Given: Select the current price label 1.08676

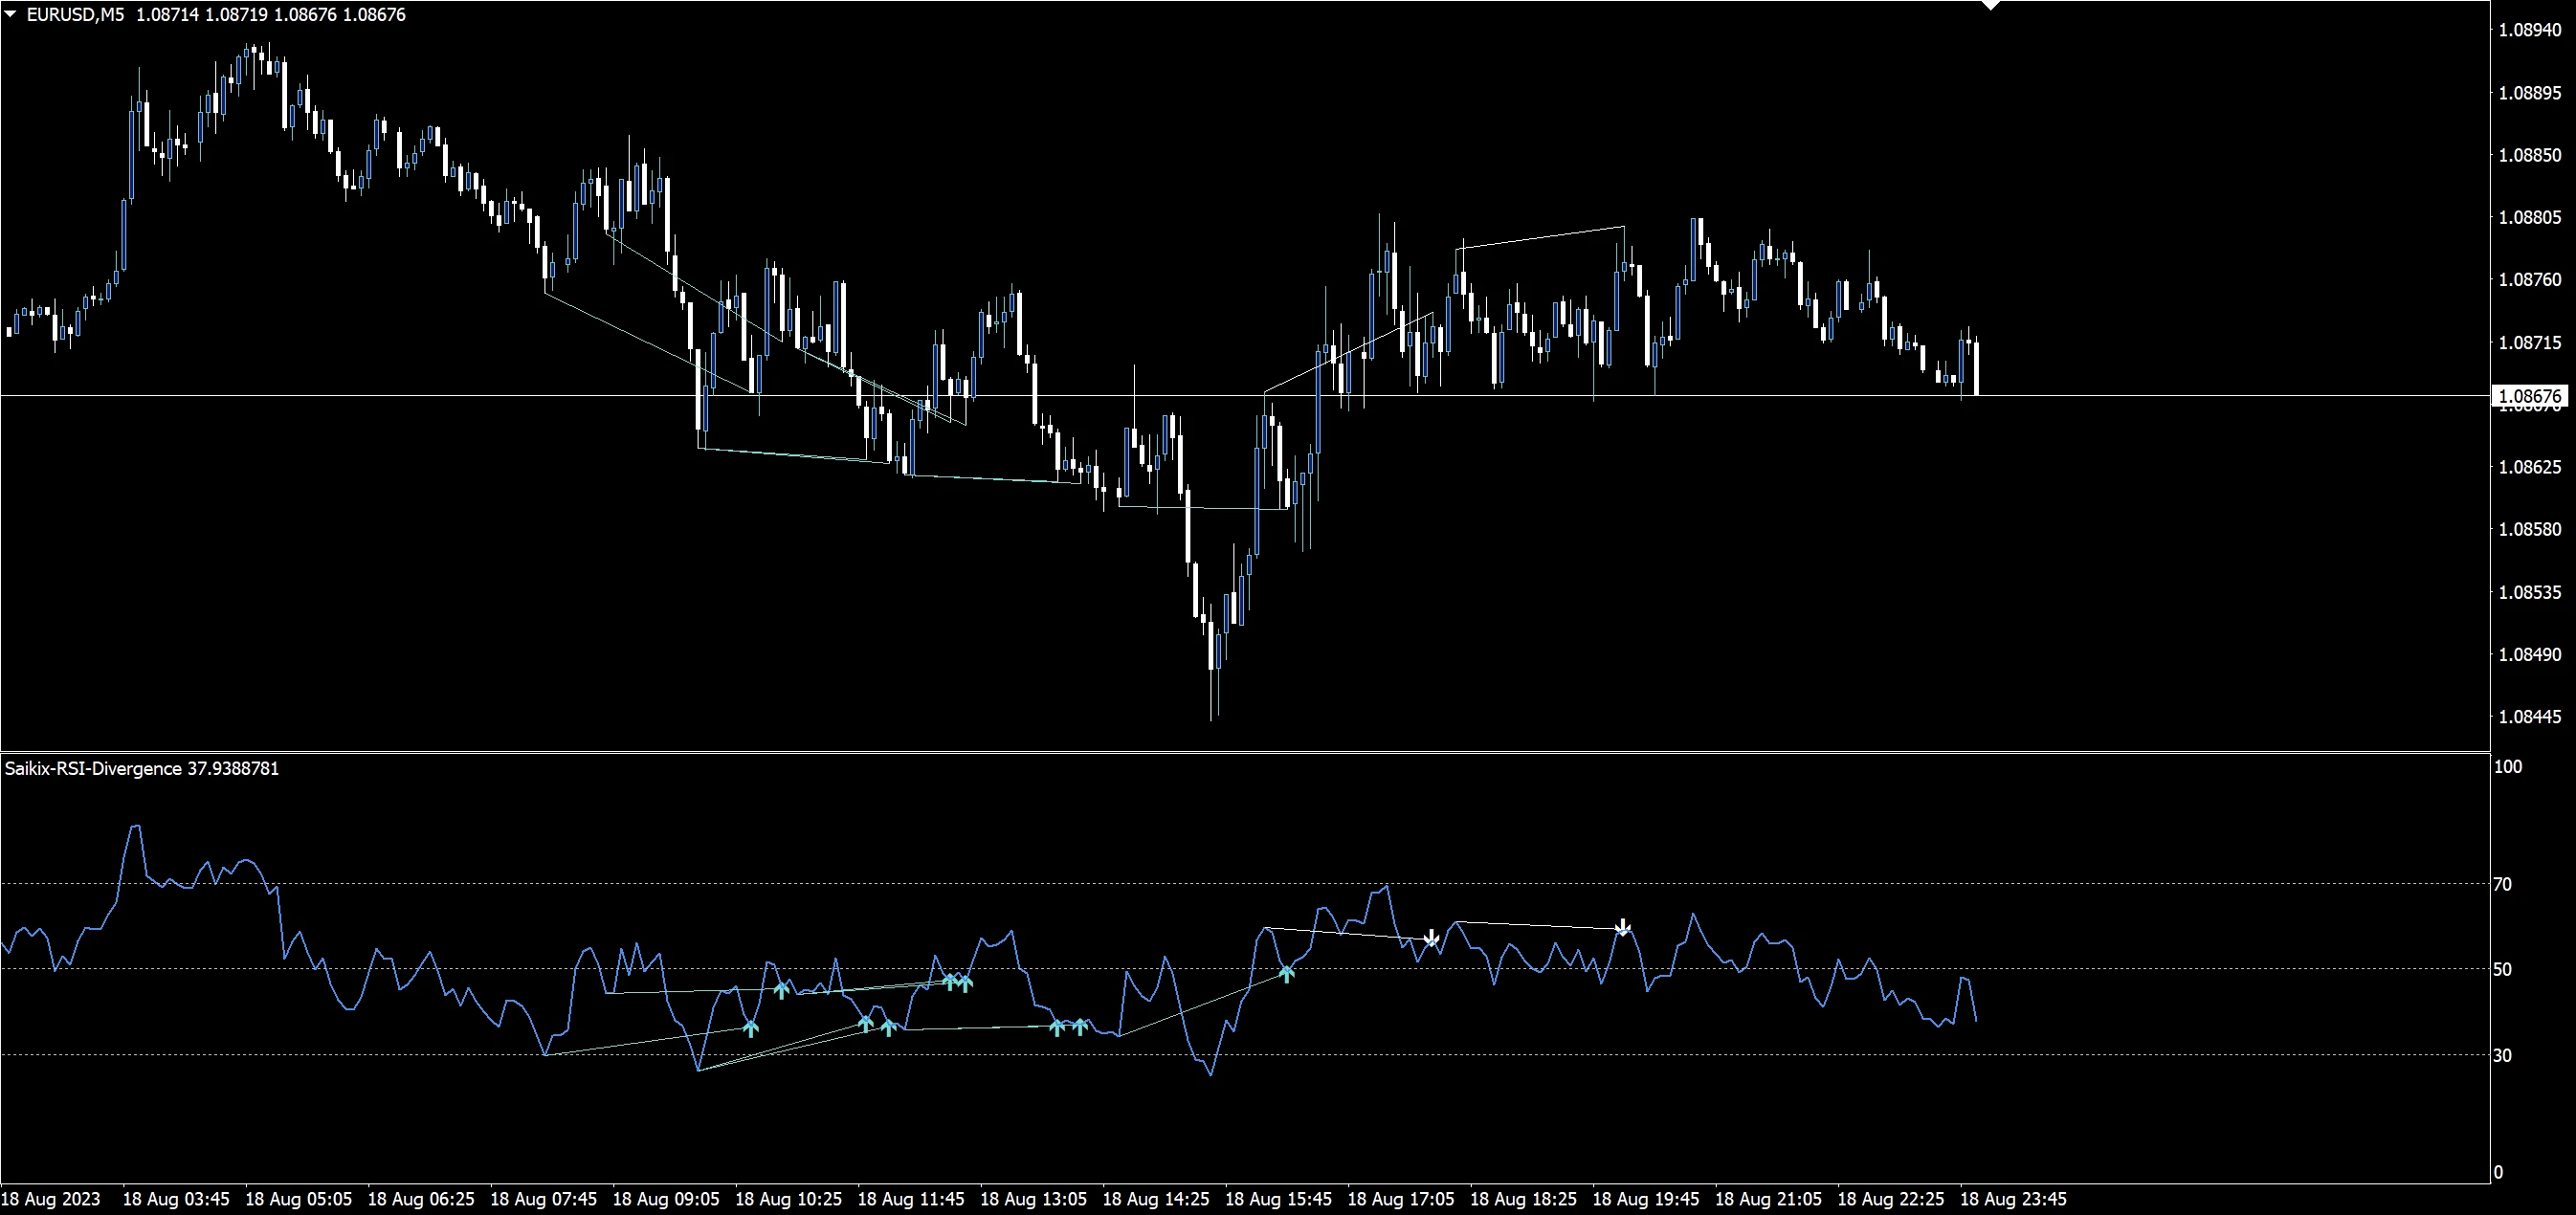Looking at the screenshot, I should click(x=2529, y=396).
